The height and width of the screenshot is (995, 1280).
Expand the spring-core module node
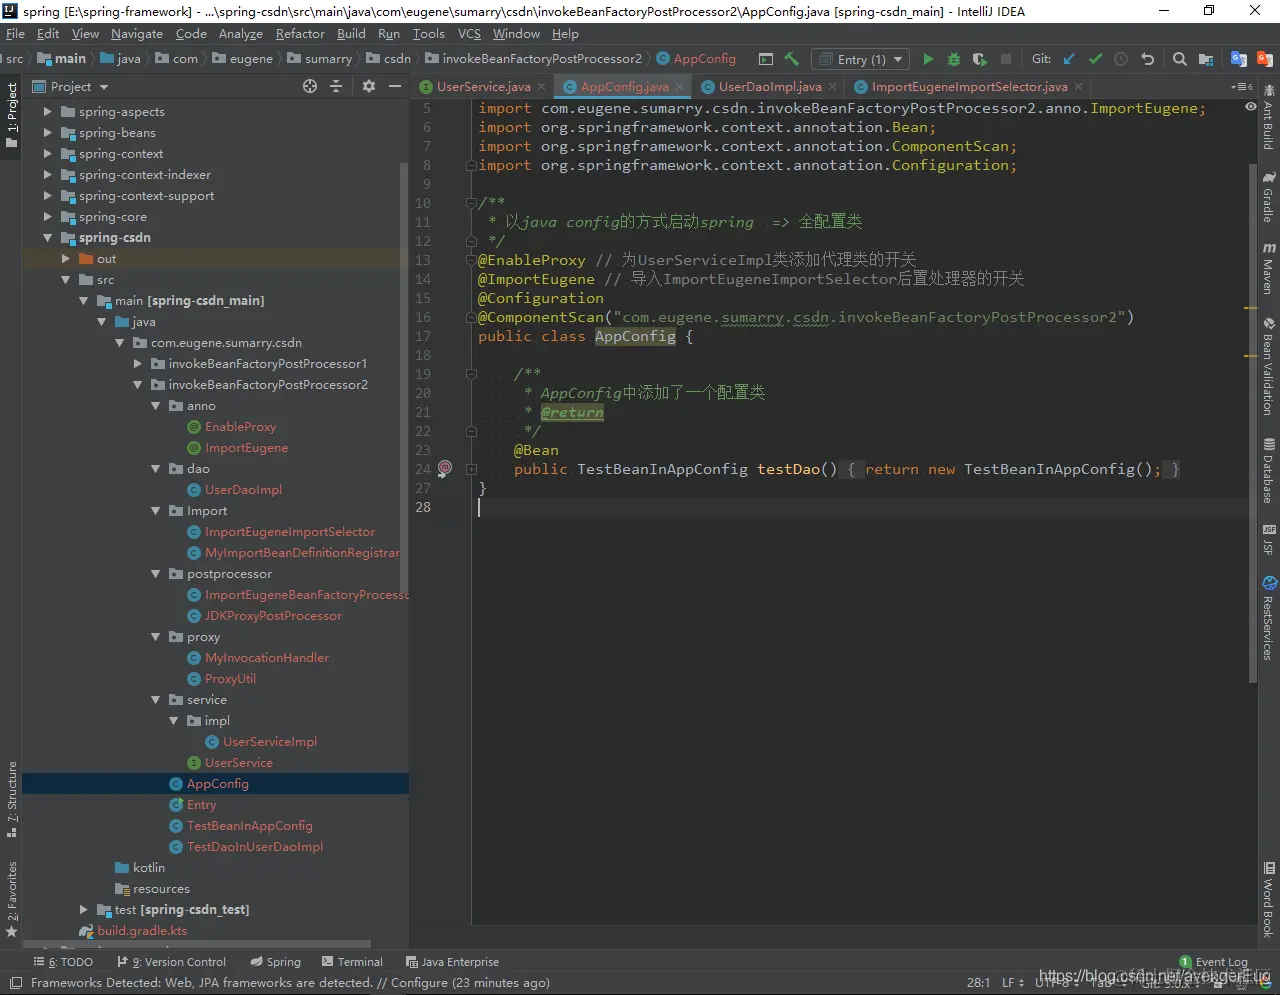[x=47, y=217]
